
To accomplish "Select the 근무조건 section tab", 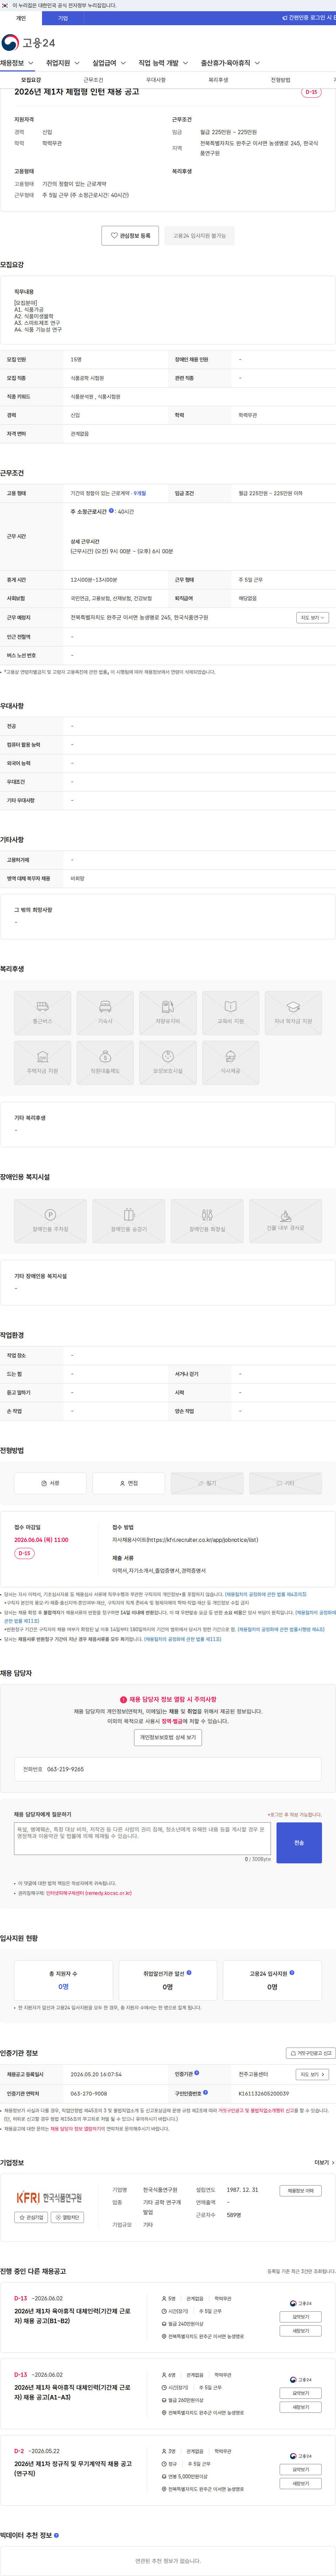I will (93, 80).
